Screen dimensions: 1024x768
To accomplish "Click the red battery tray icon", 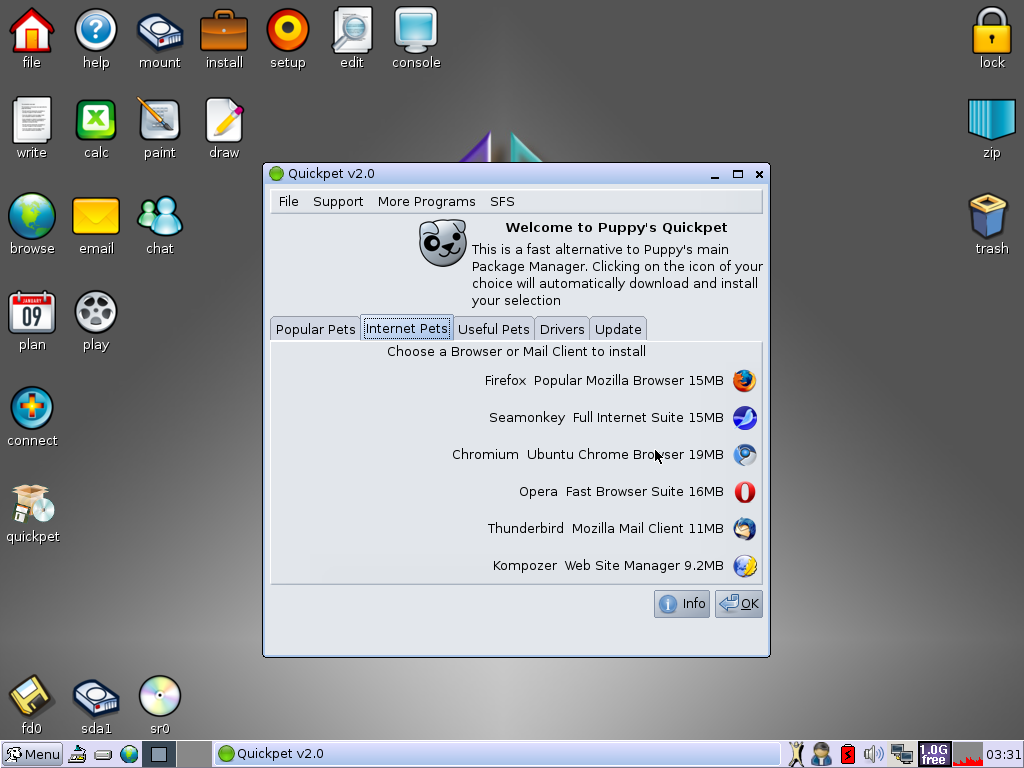I will coord(847,754).
